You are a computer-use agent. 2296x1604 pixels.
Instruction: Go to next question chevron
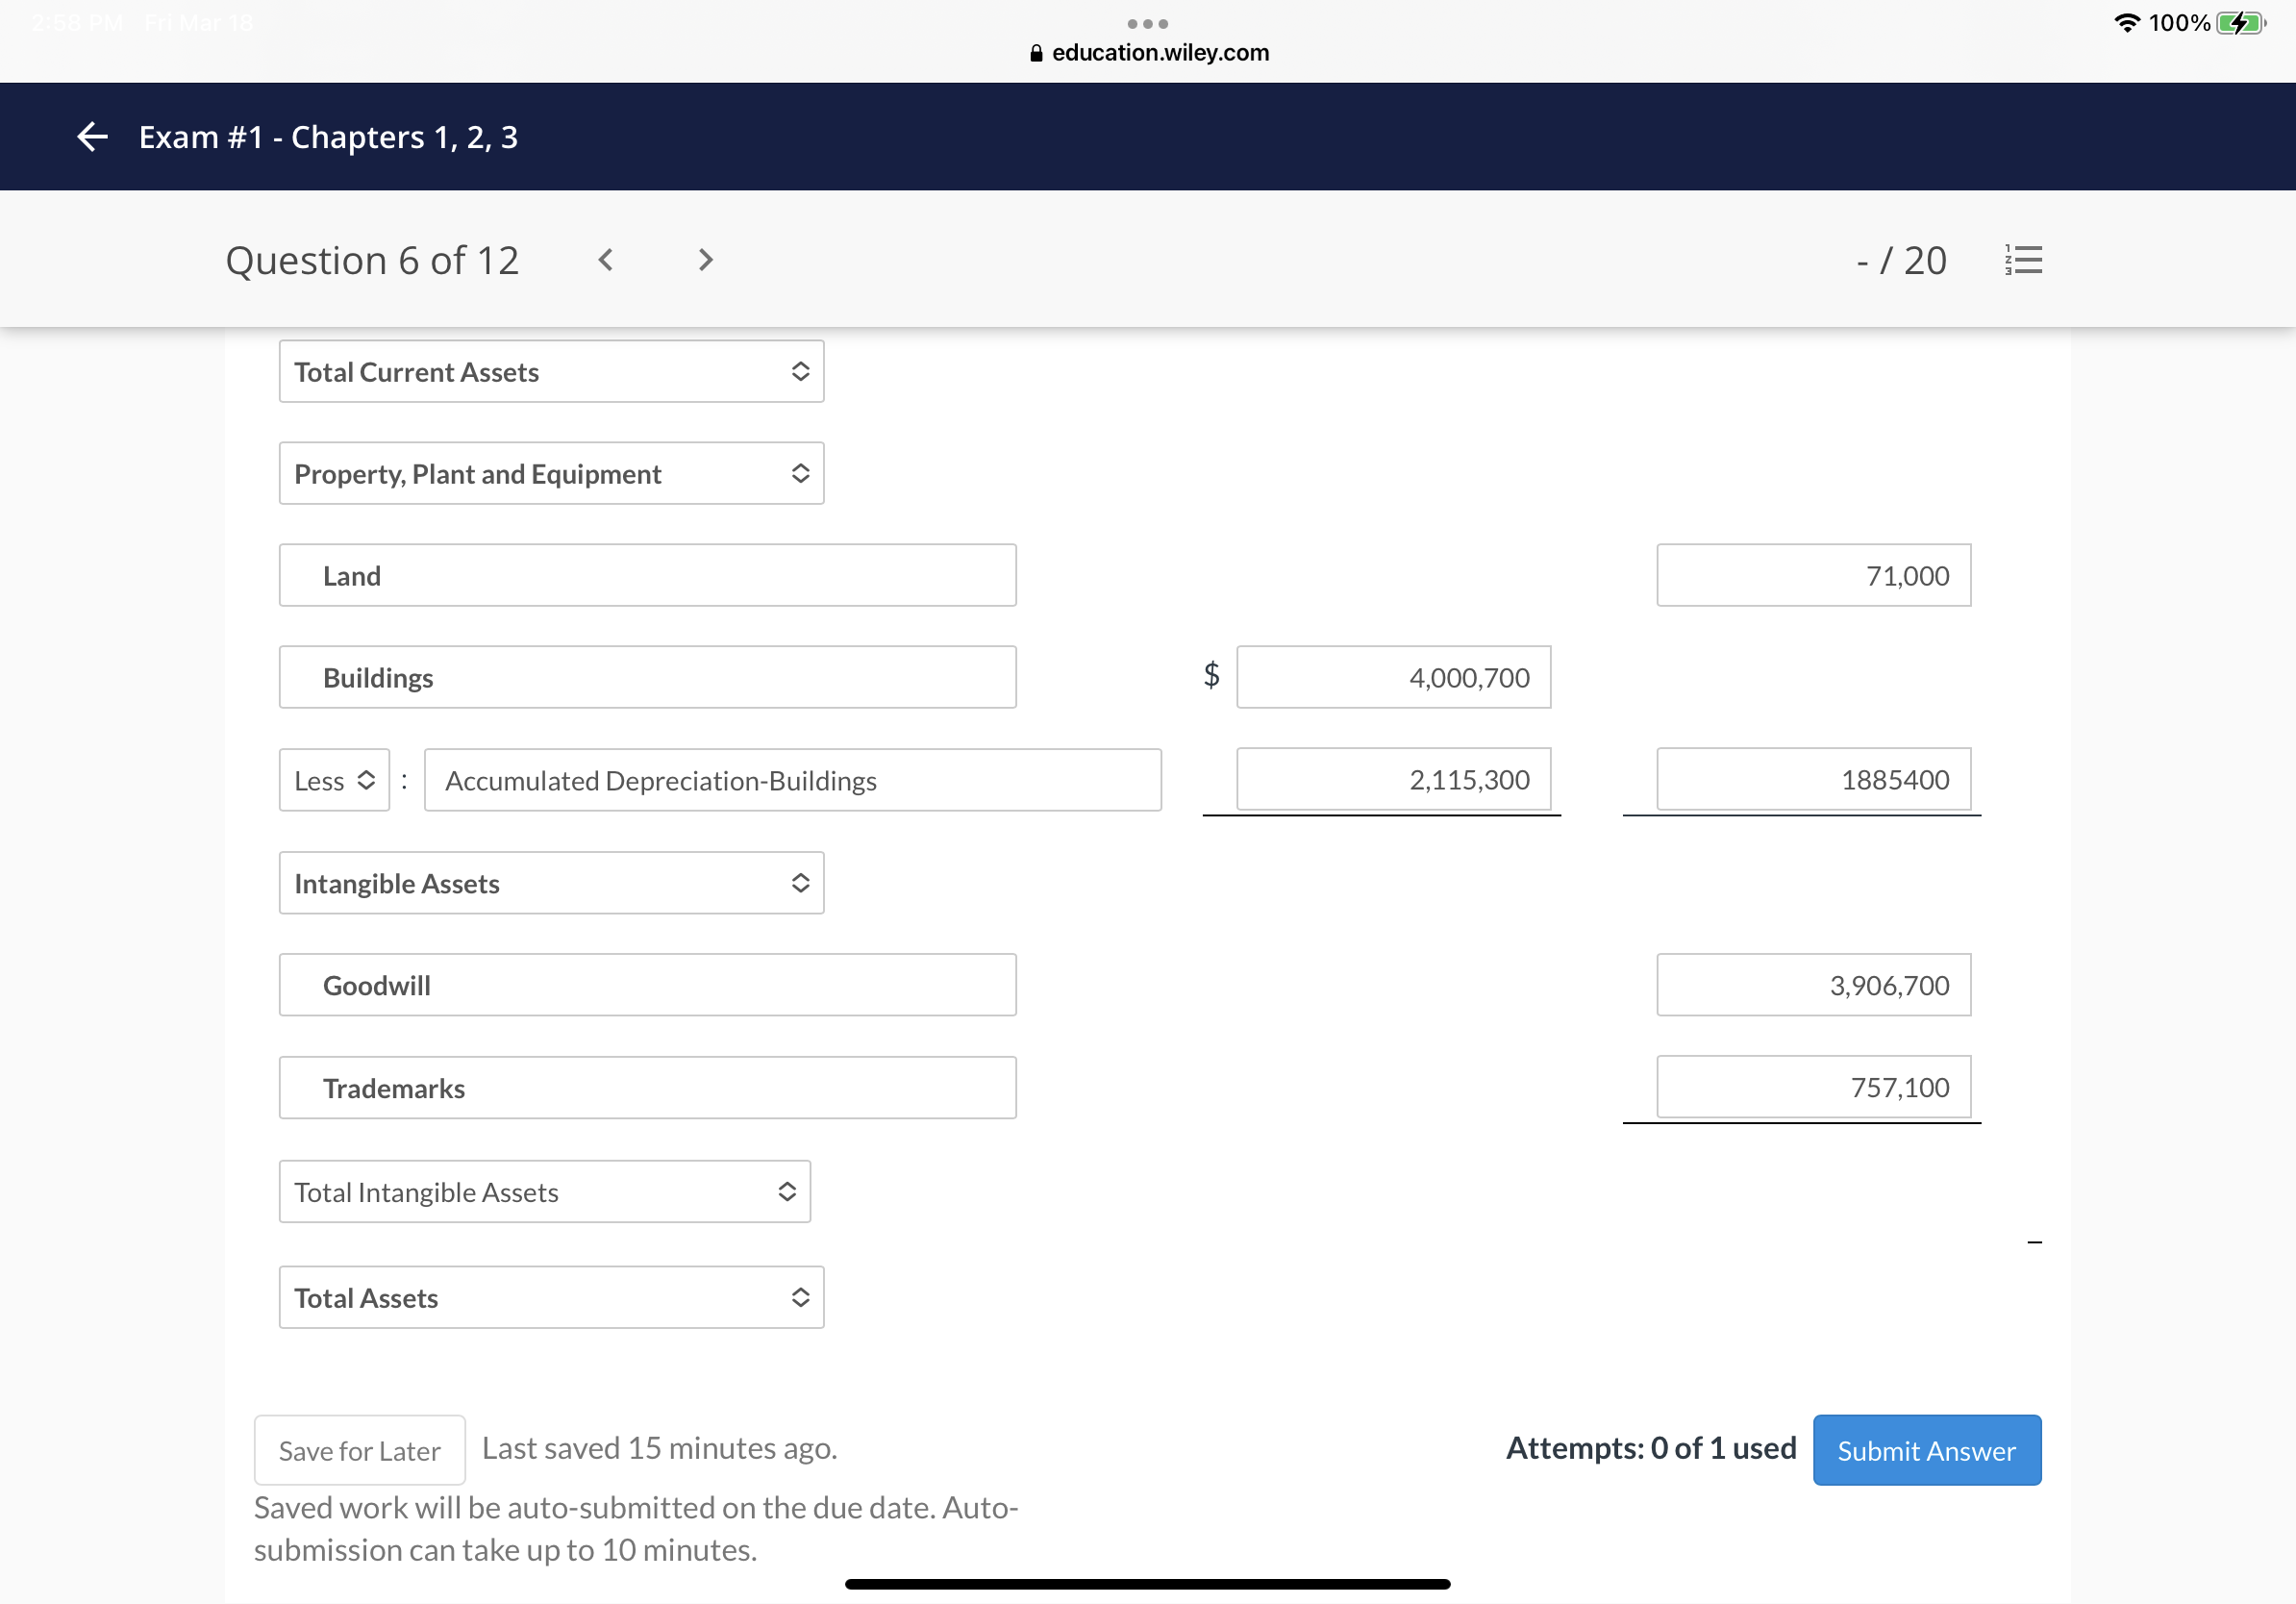pos(705,260)
